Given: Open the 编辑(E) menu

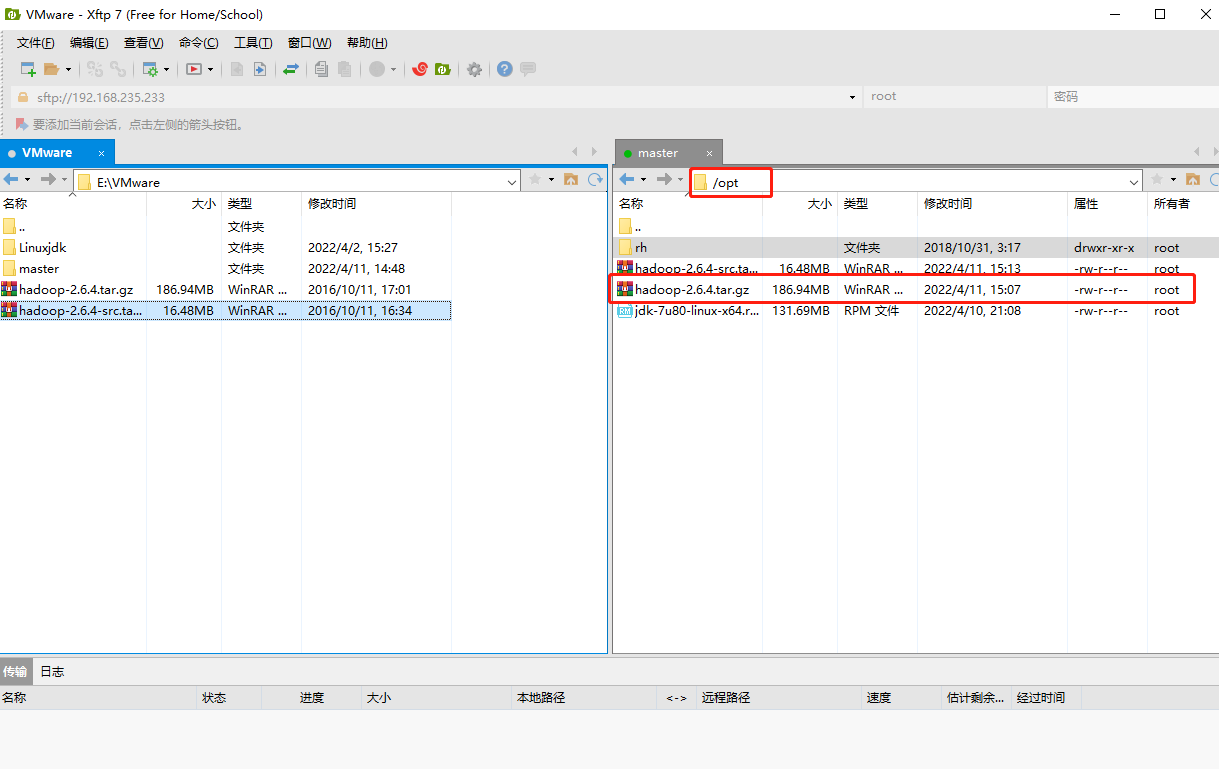Looking at the screenshot, I should 89,43.
